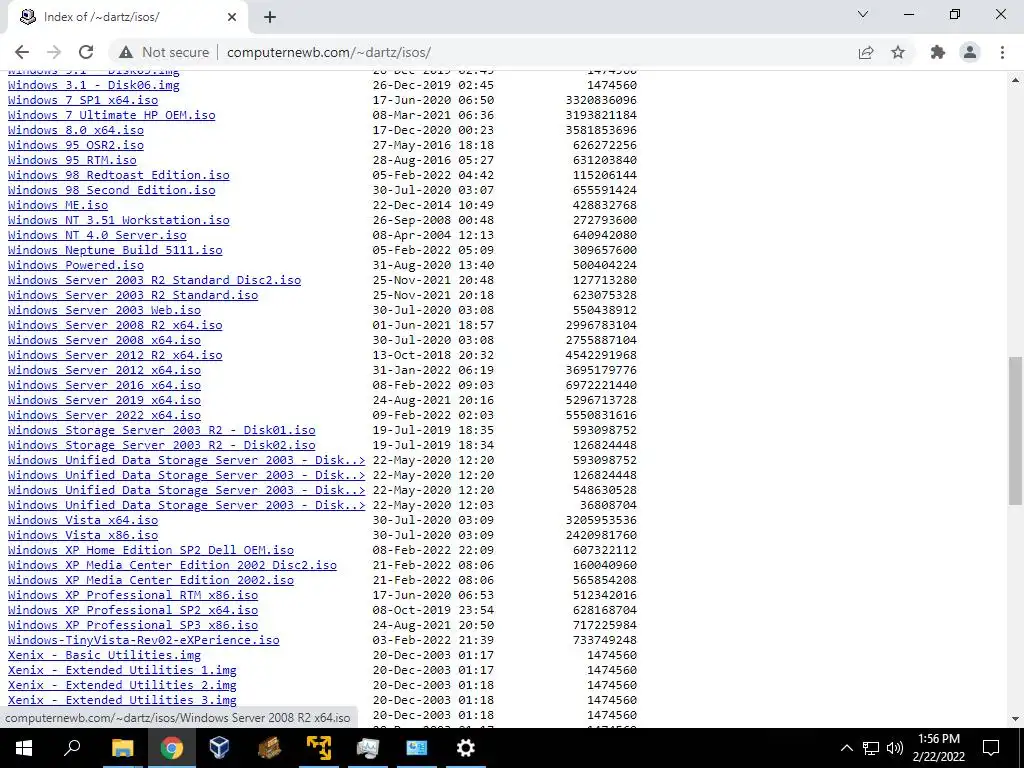This screenshot has height=768, width=1024.
Task: Open Windows Vista x86.iso link
Action: (83, 536)
